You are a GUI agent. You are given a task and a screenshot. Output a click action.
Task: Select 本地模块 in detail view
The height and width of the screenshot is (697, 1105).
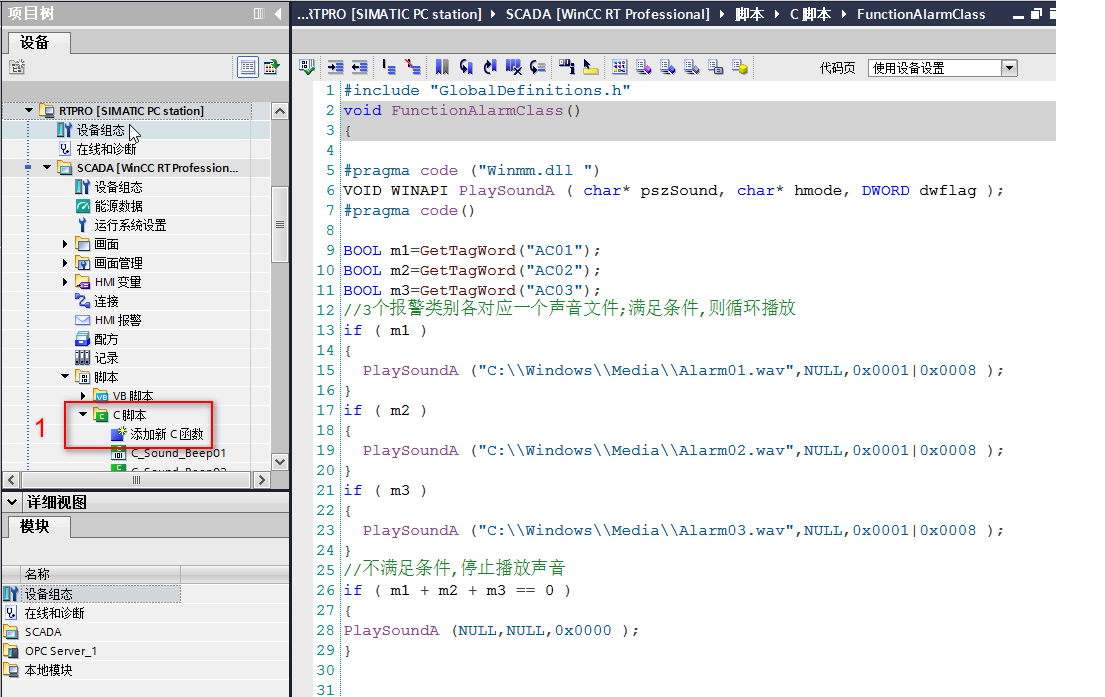click(49, 670)
